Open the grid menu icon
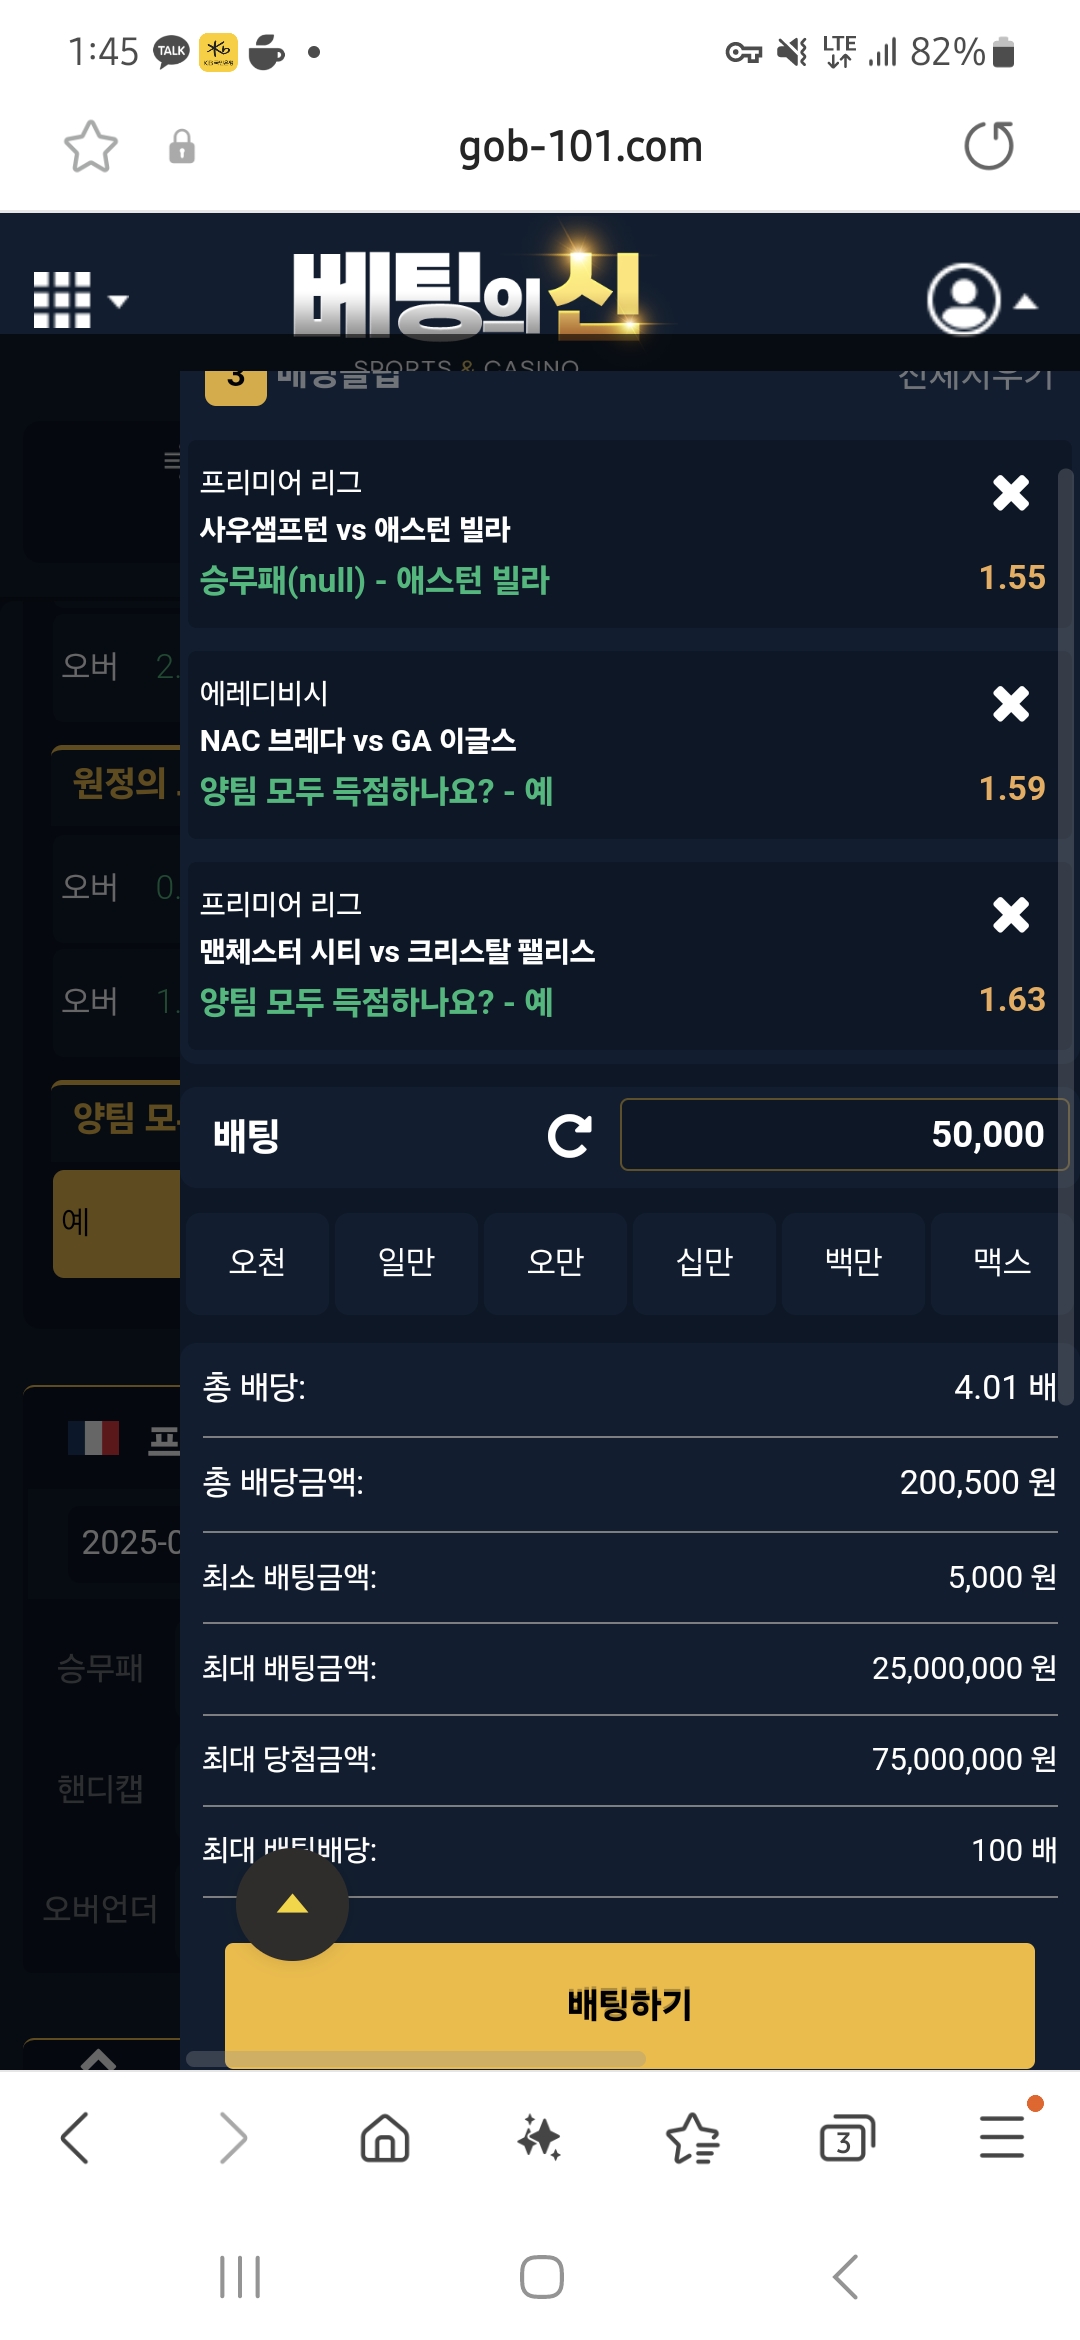Viewport: 1080px width, 2340px height. point(63,300)
